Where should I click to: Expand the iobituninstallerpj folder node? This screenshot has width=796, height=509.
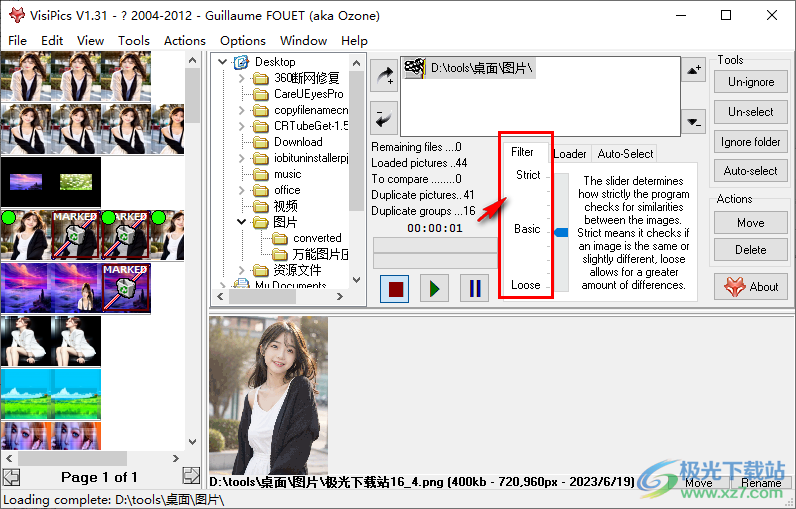(242, 158)
